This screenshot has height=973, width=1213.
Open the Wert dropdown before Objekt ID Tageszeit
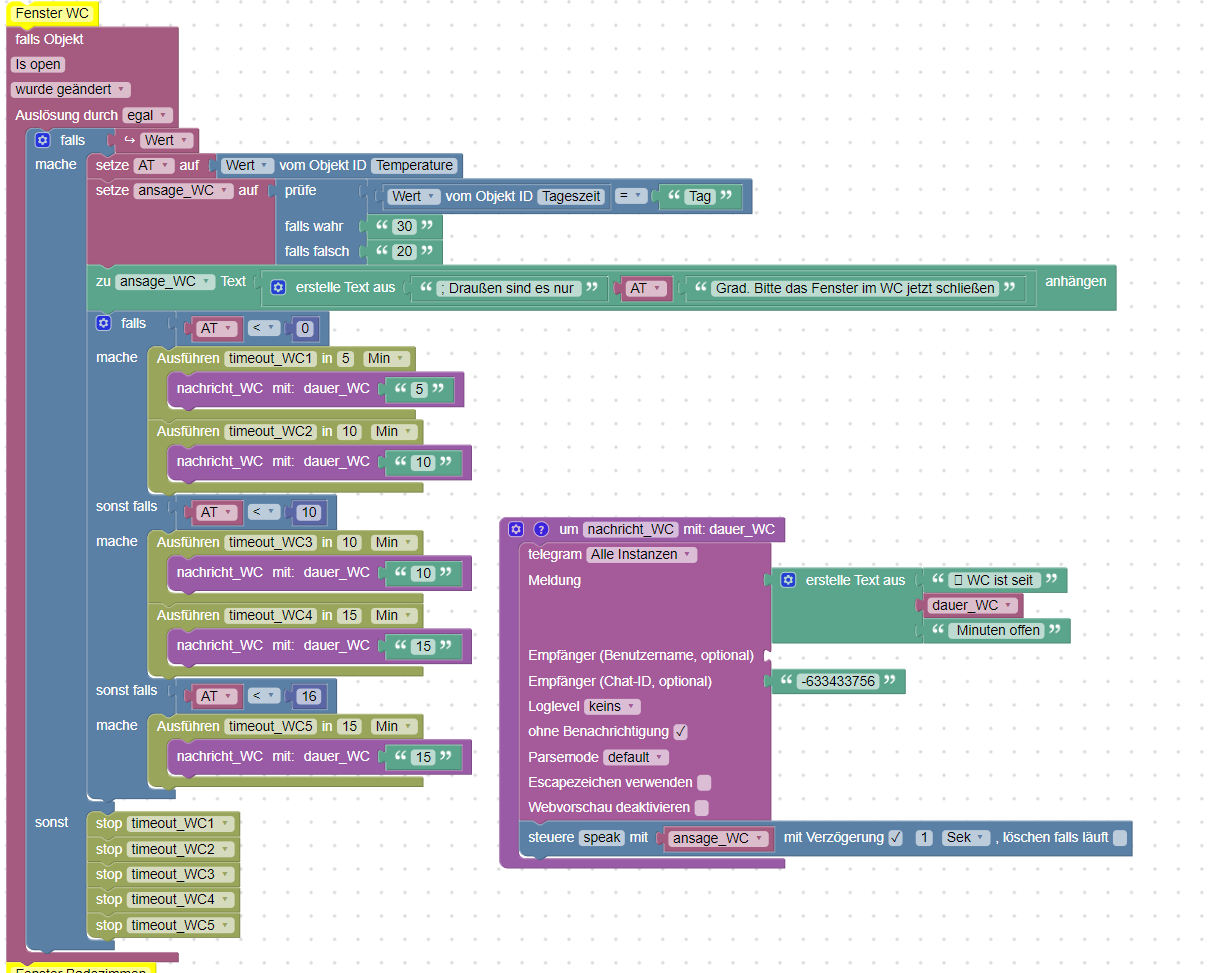(x=415, y=196)
